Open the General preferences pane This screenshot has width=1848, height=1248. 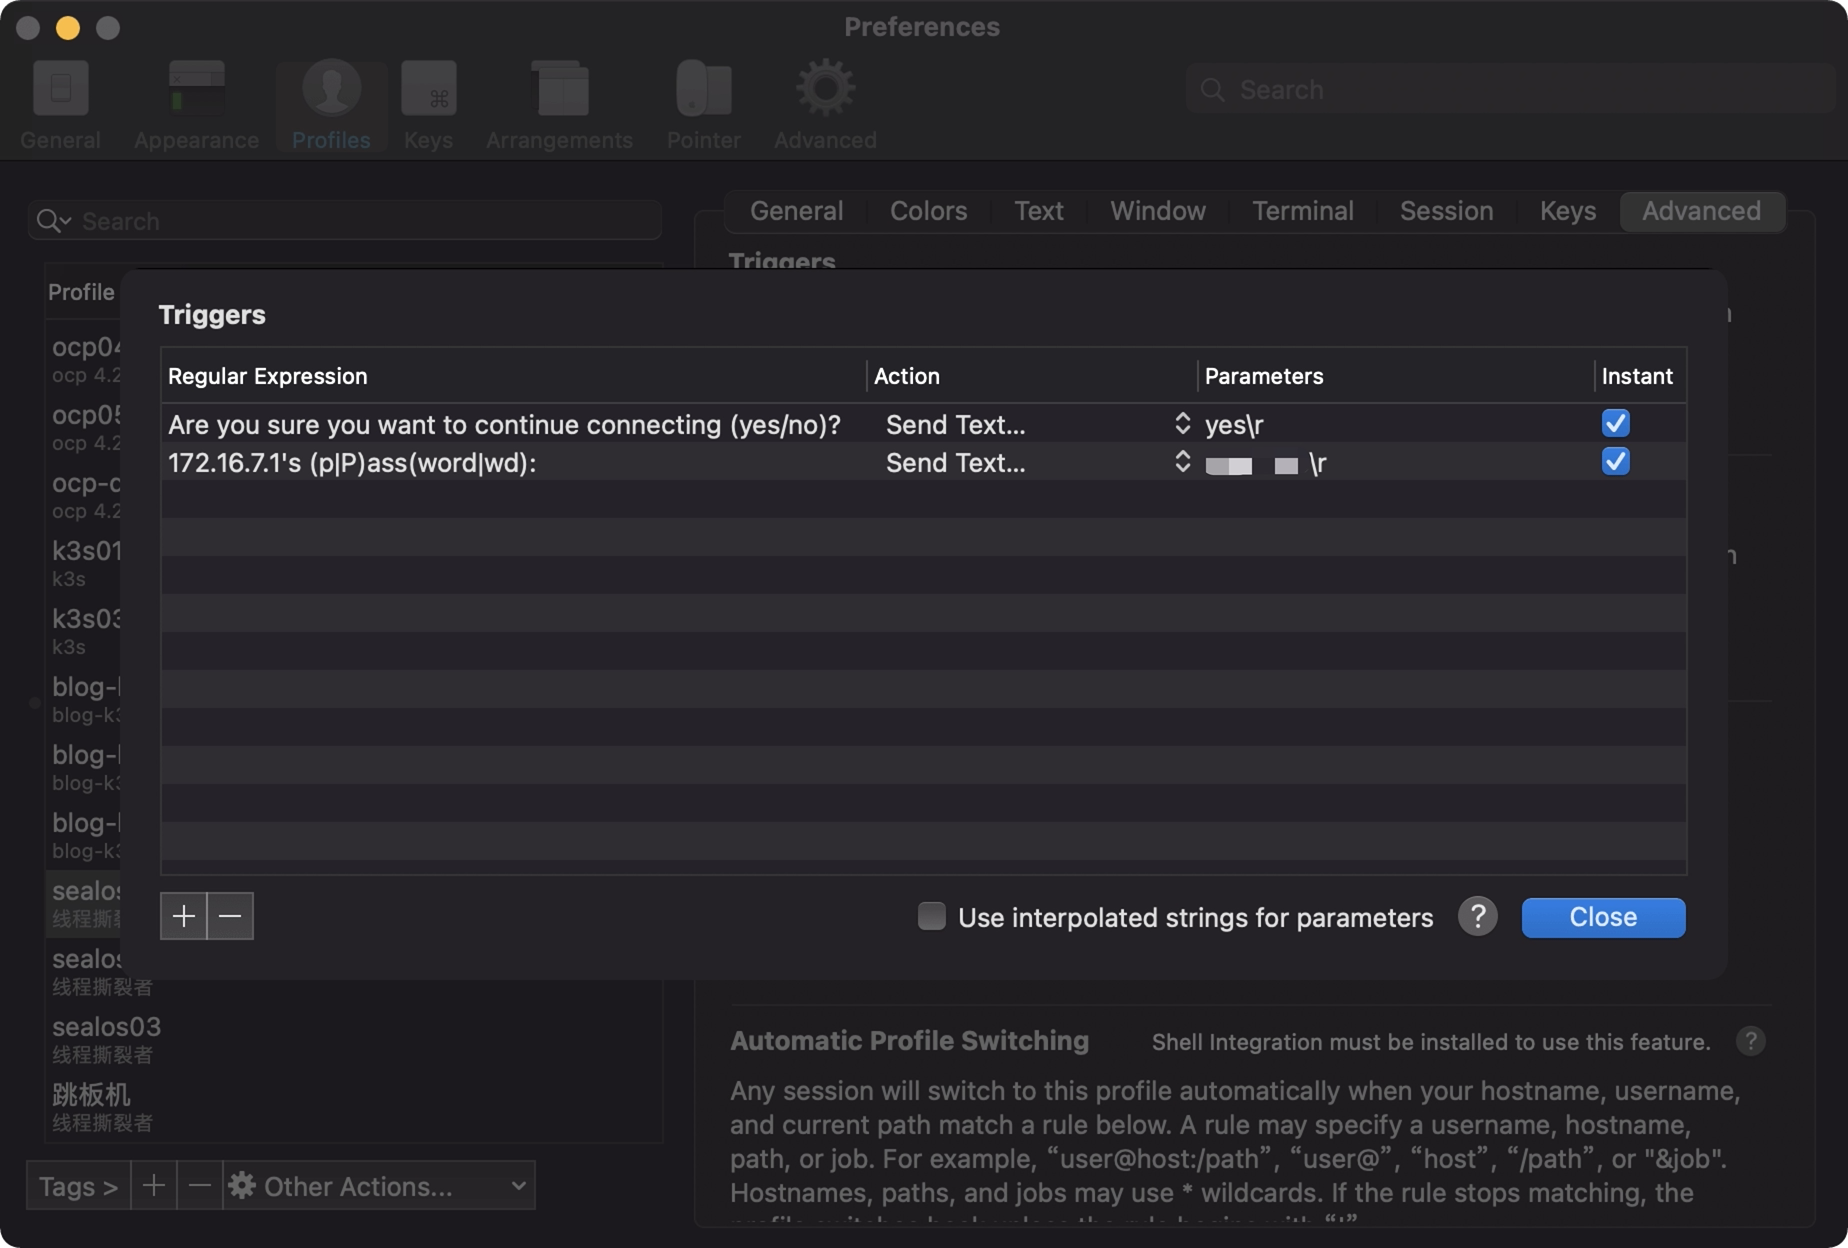pyautogui.click(x=60, y=105)
